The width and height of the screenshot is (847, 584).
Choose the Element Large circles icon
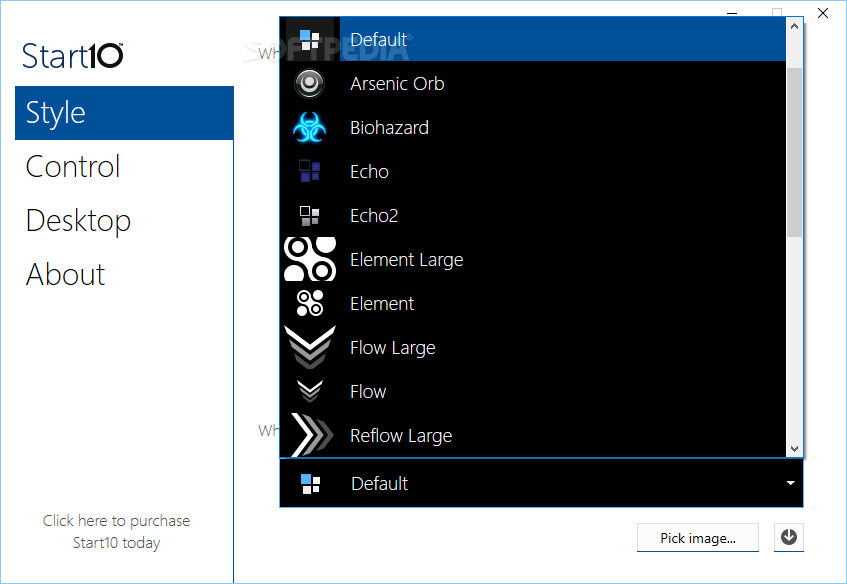[310, 259]
